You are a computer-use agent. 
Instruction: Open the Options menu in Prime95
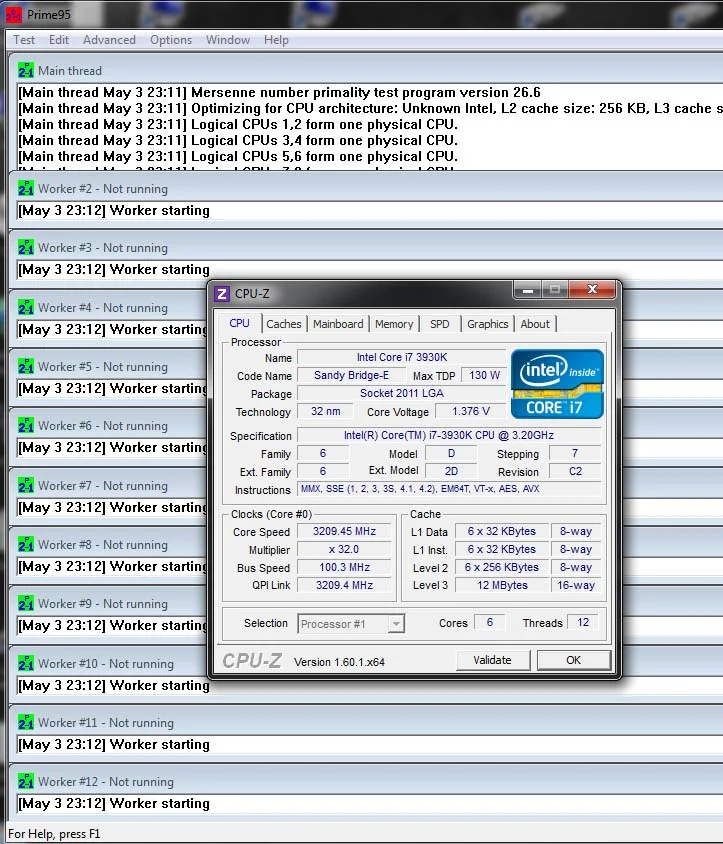click(x=171, y=40)
